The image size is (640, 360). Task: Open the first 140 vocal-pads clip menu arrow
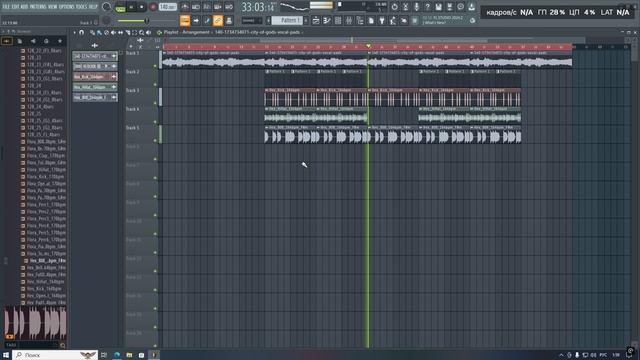[164, 53]
